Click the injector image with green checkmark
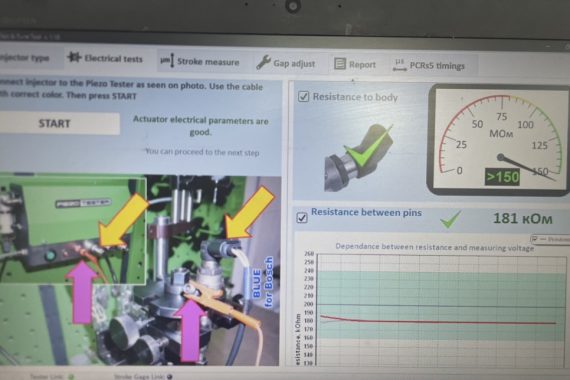 pos(358,157)
